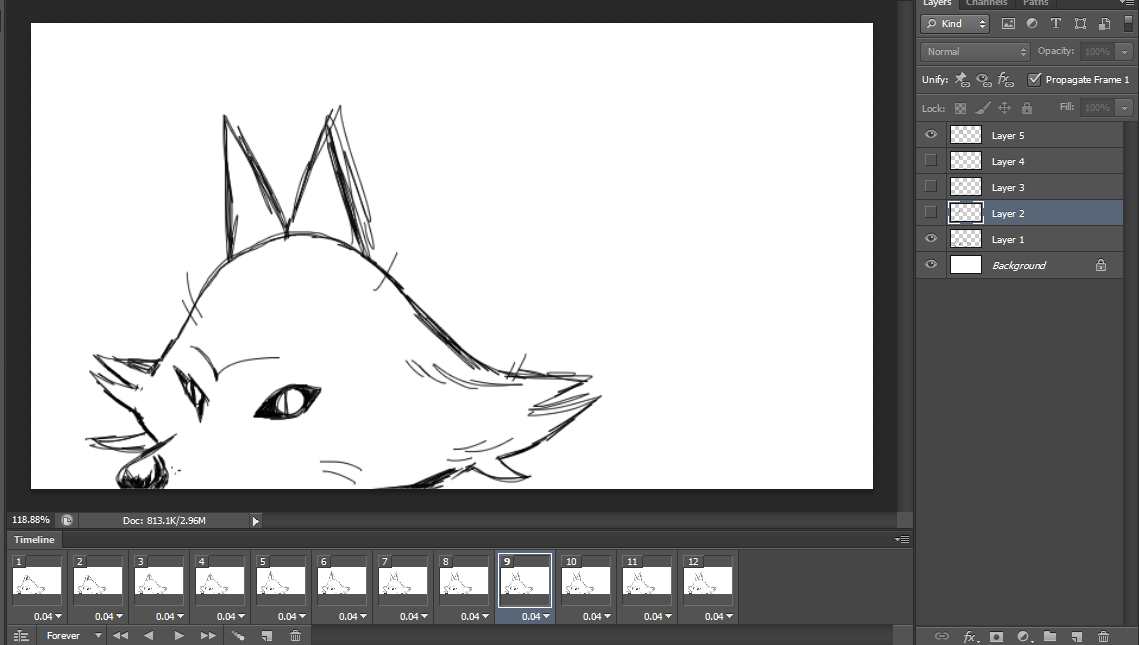Delete layer with Layers panel trash icon

tap(1103, 636)
